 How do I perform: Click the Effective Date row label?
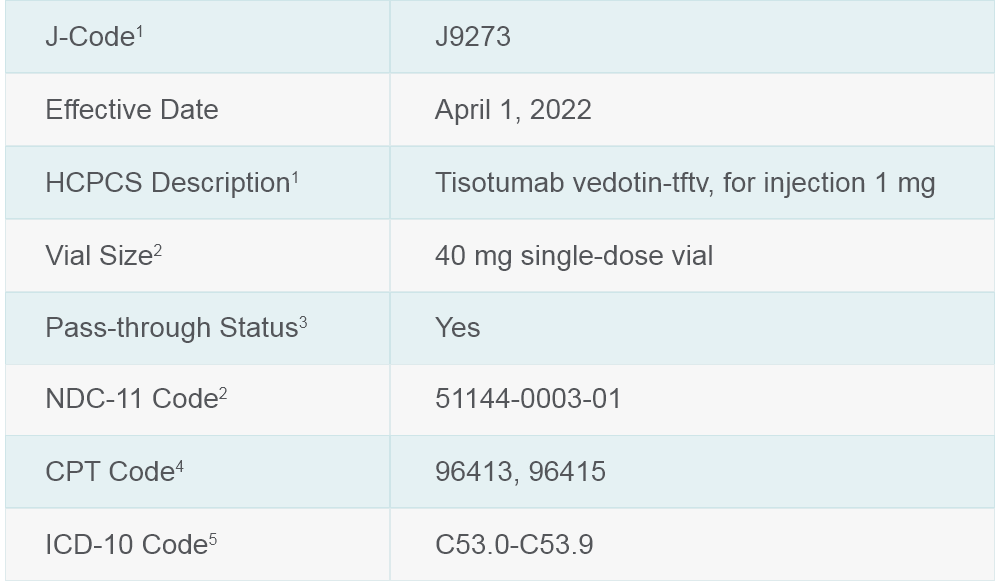click(x=132, y=110)
